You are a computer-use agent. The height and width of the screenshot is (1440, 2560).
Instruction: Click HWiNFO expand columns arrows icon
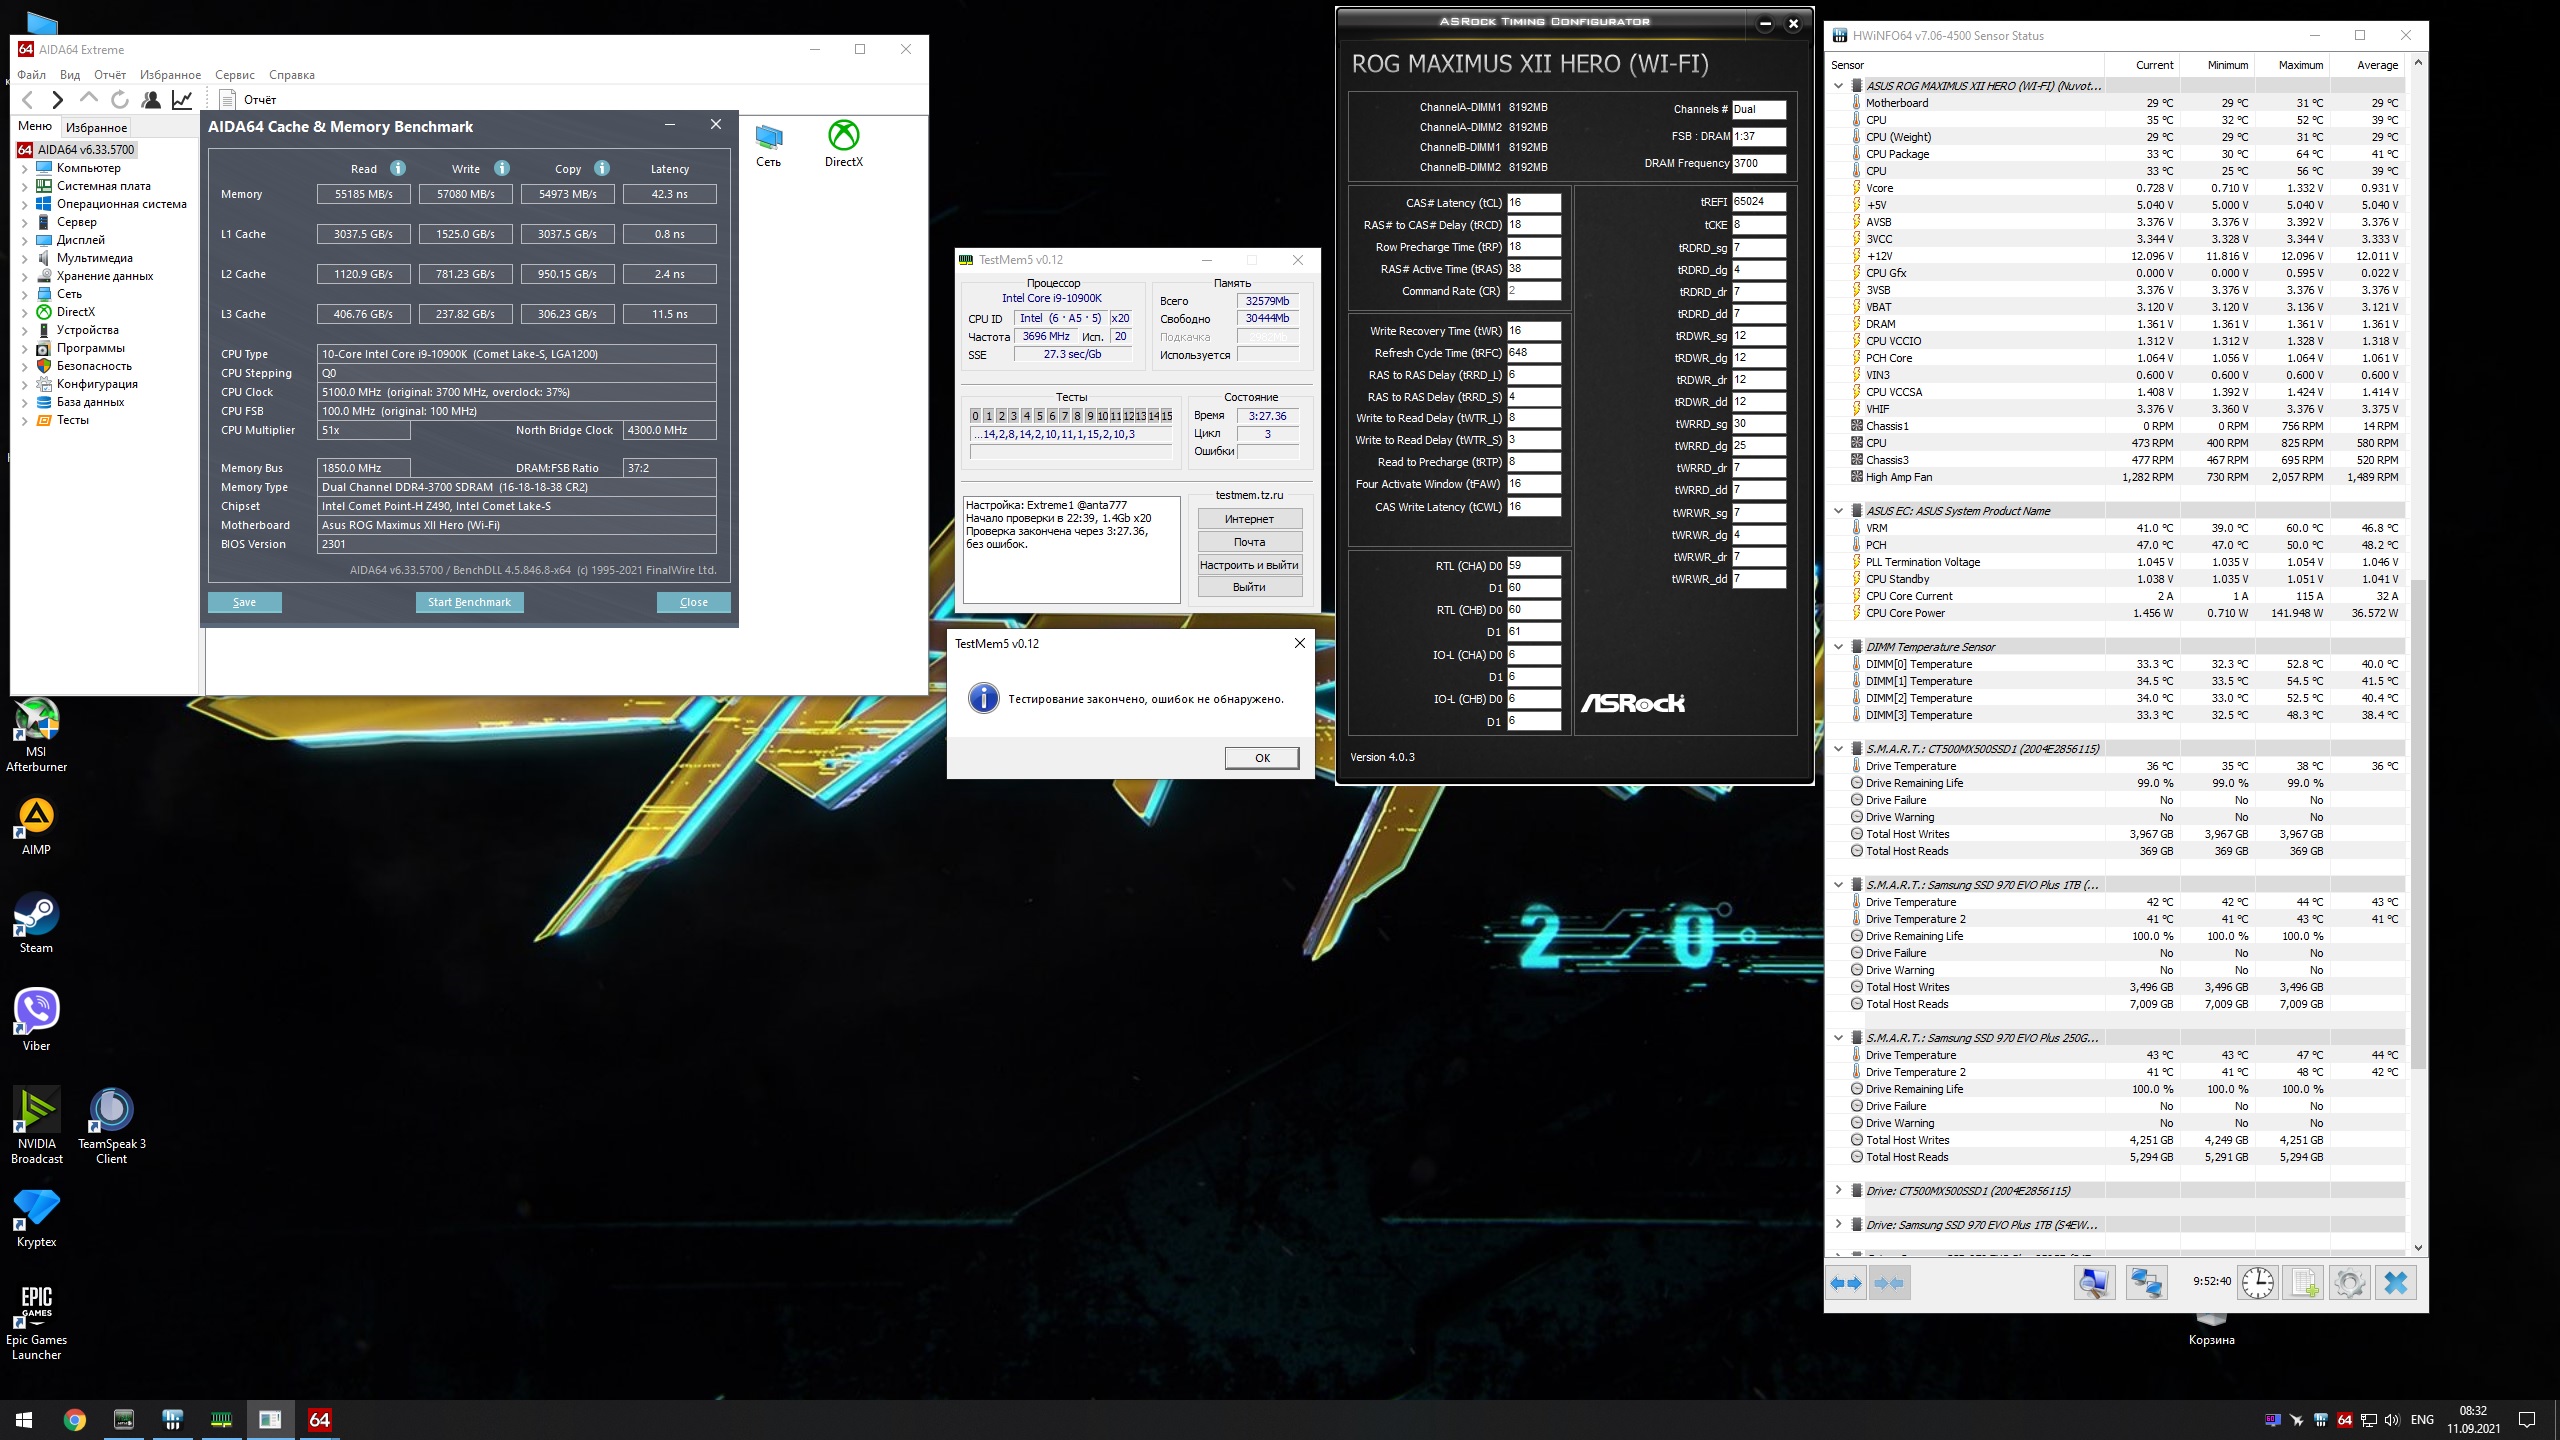[1846, 1282]
